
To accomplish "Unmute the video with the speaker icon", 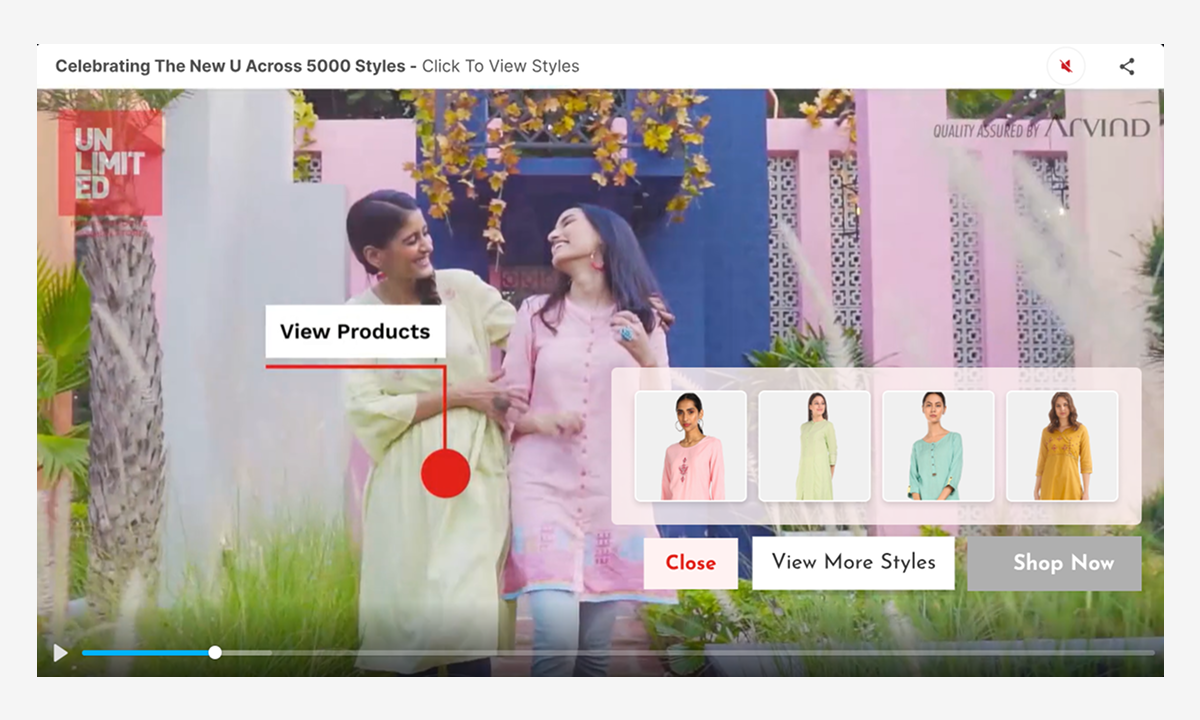I will (1066, 67).
